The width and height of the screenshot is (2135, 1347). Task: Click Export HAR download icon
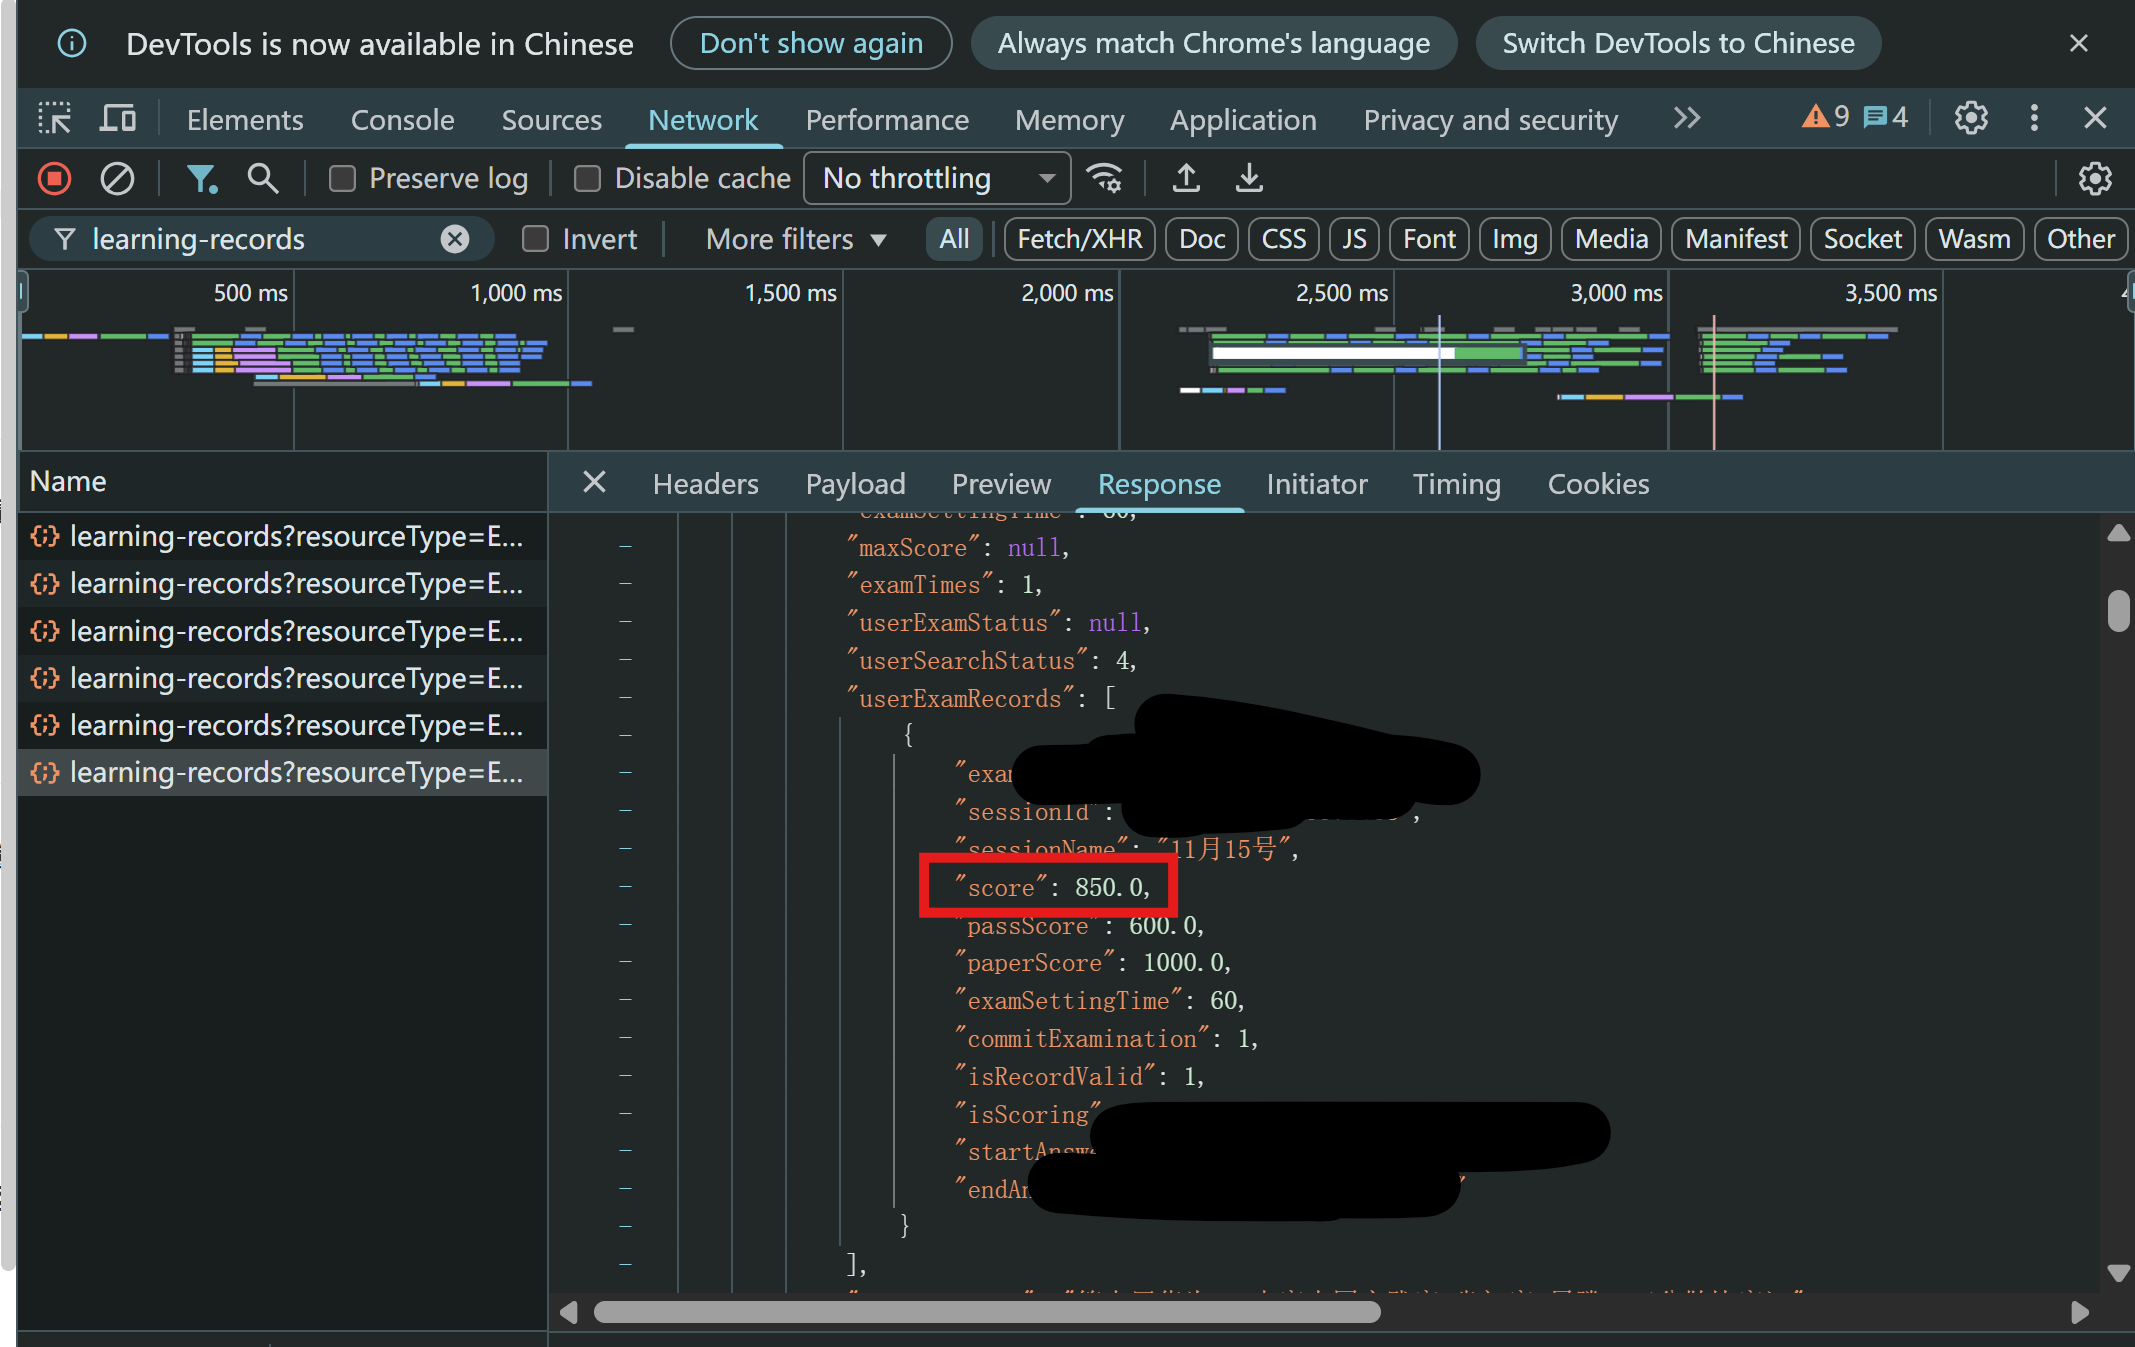coord(1249,179)
